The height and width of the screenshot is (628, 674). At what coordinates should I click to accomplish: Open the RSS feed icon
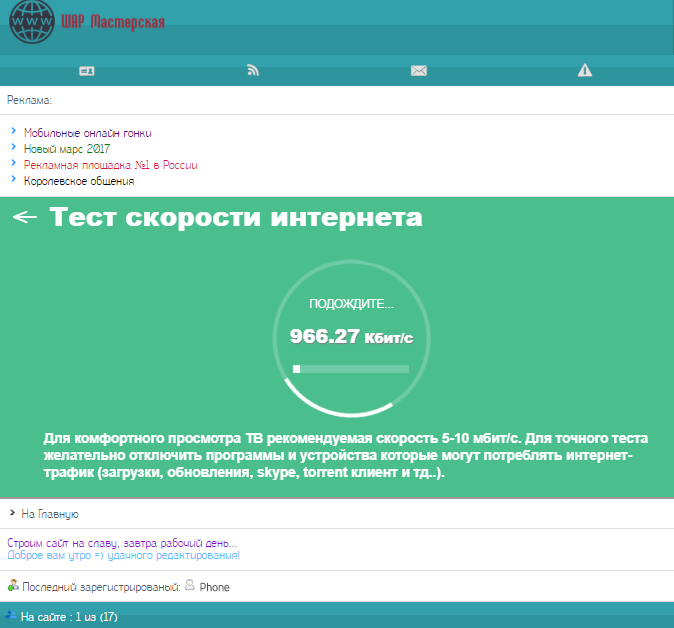(x=253, y=70)
